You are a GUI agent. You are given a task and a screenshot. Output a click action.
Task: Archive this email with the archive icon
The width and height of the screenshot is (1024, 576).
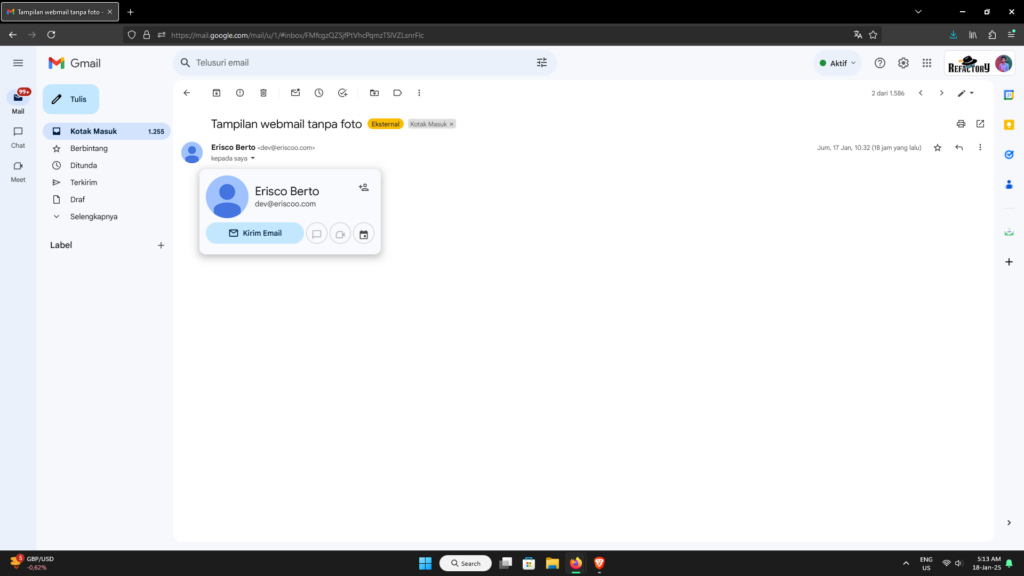coord(216,93)
